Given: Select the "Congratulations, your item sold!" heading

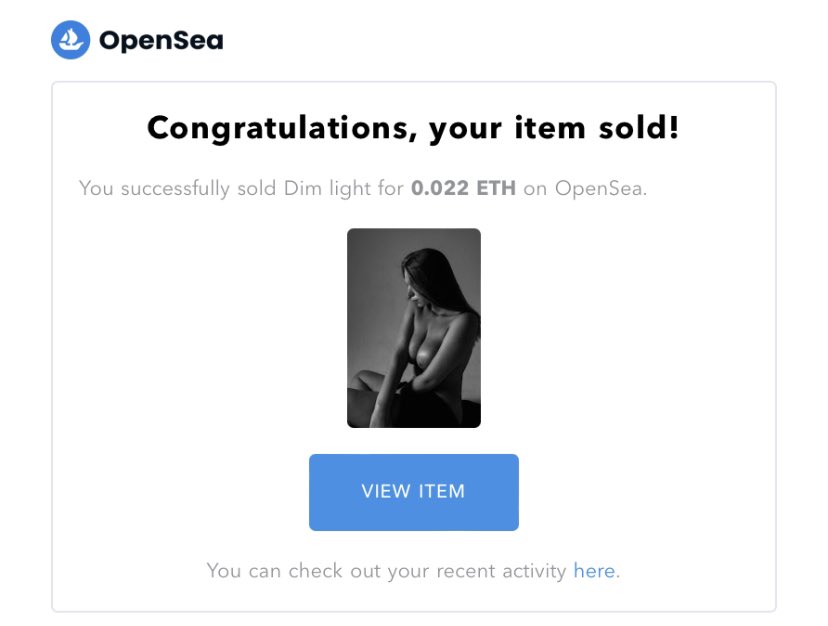Looking at the screenshot, I should pyautogui.click(x=413, y=129).
